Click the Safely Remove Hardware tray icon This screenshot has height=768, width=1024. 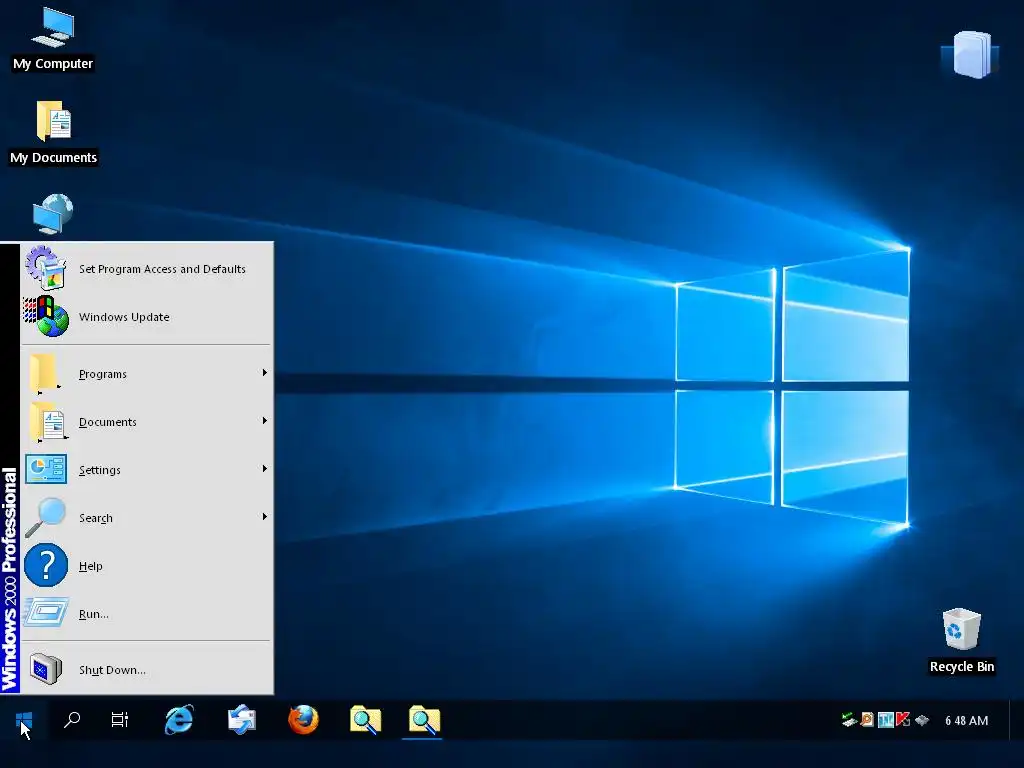pyautogui.click(x=849, y=720)
